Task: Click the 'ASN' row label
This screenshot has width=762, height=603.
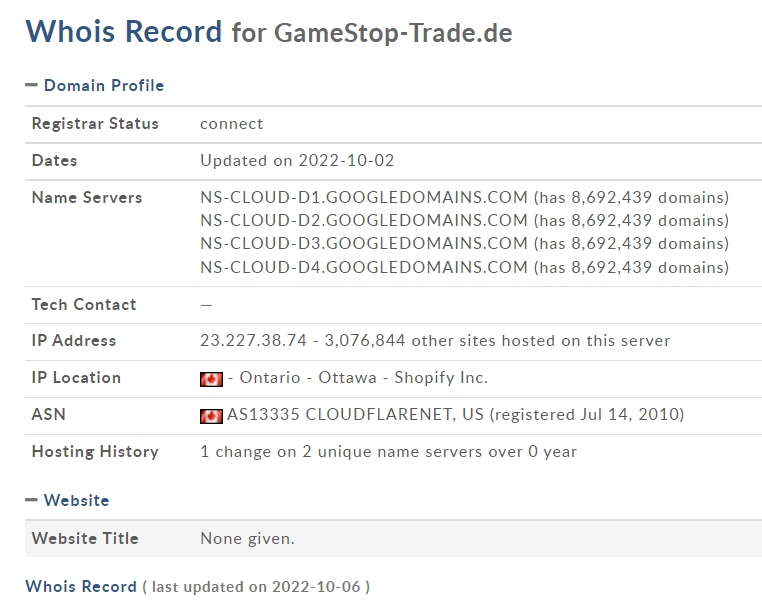Action: pyautogui.click(x=49, y=414)
